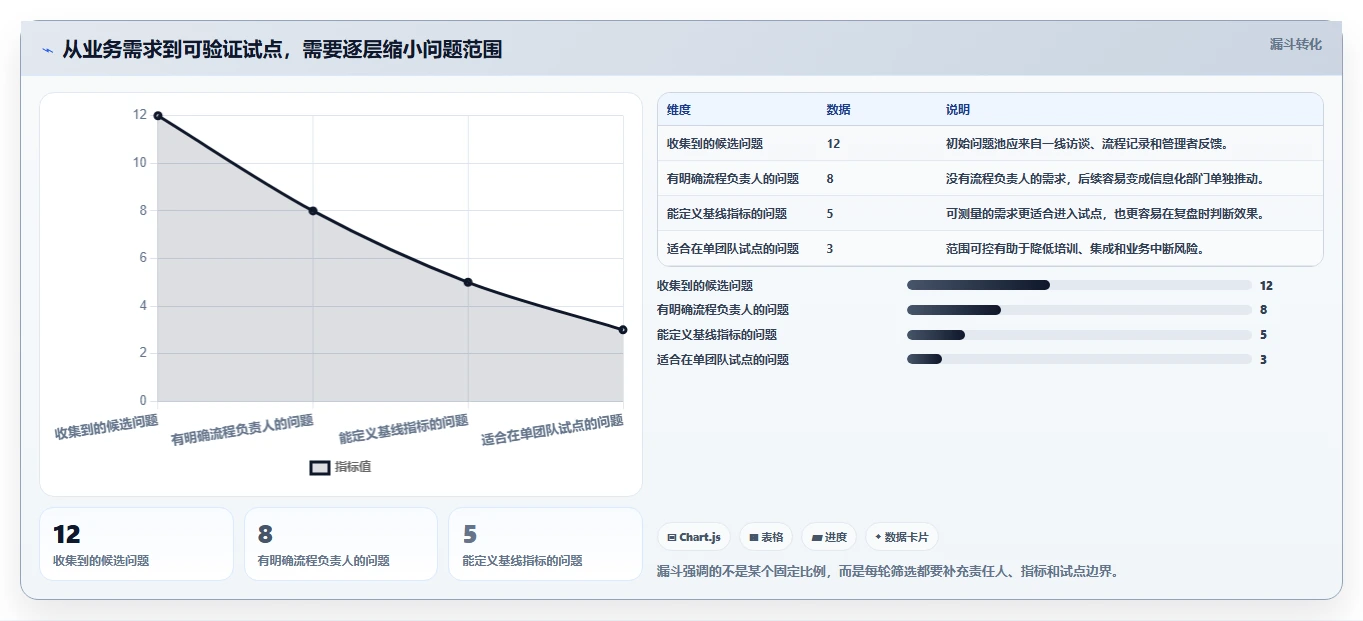Screen dimensions: 1363x621
Task: Click the note starting 初始问题池应来自一线访谈
Action: tap(1087, 144)
